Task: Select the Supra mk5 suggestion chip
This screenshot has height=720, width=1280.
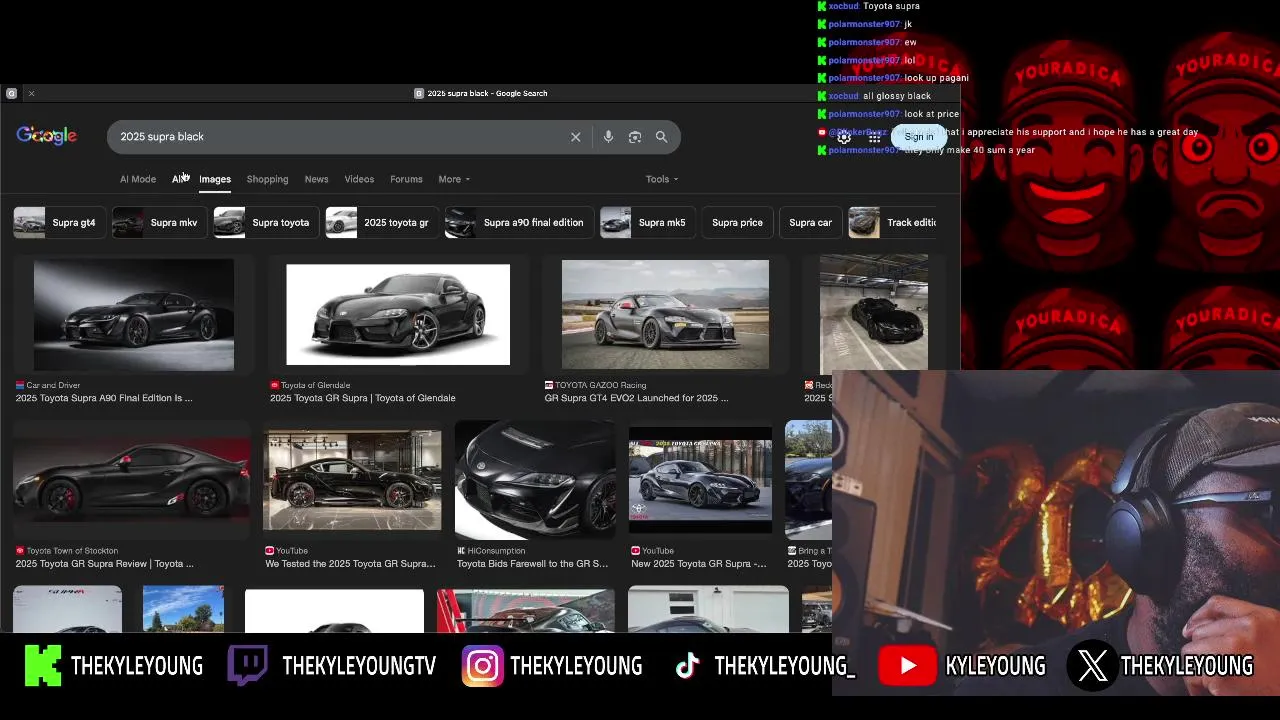Action: (646, 222)
